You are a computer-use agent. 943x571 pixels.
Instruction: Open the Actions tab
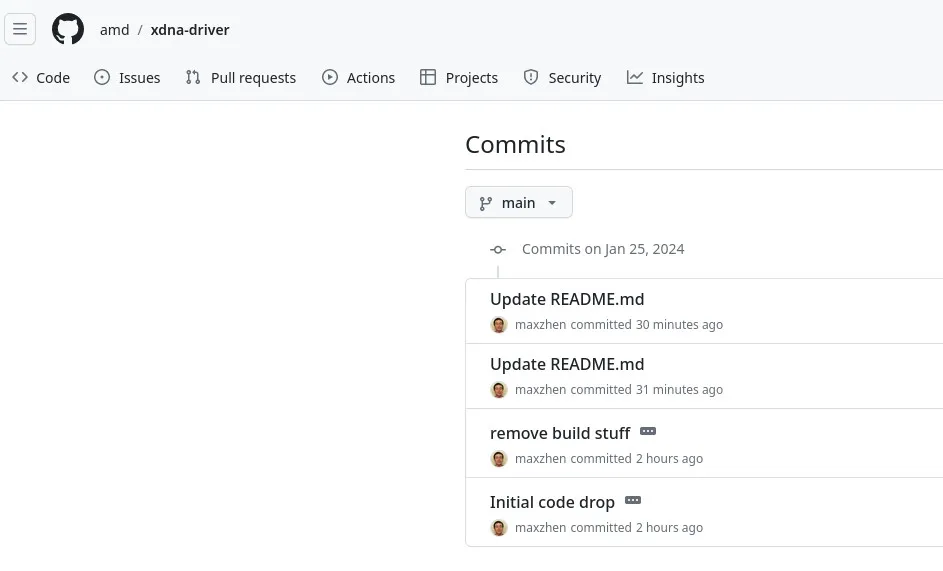click(x=358, y=78)
